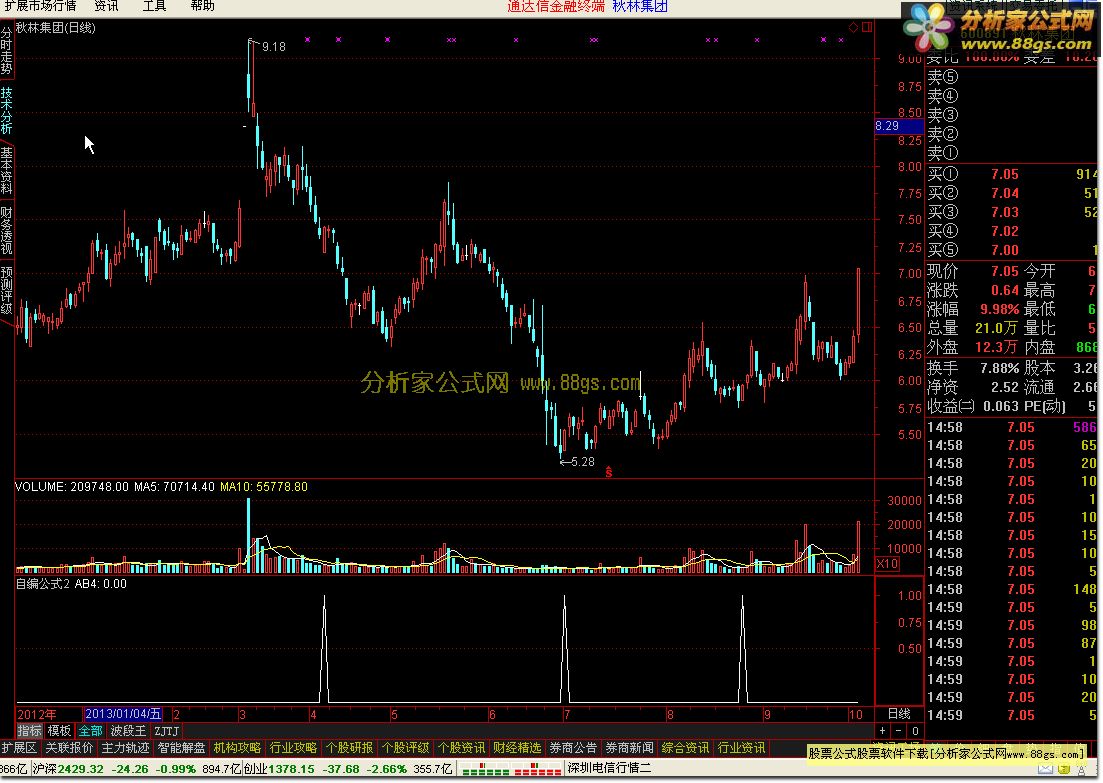The width and height of the screenshot is (1103, 783).
Task: Open the 关联报价 panel
Action: tap(69, 748)
